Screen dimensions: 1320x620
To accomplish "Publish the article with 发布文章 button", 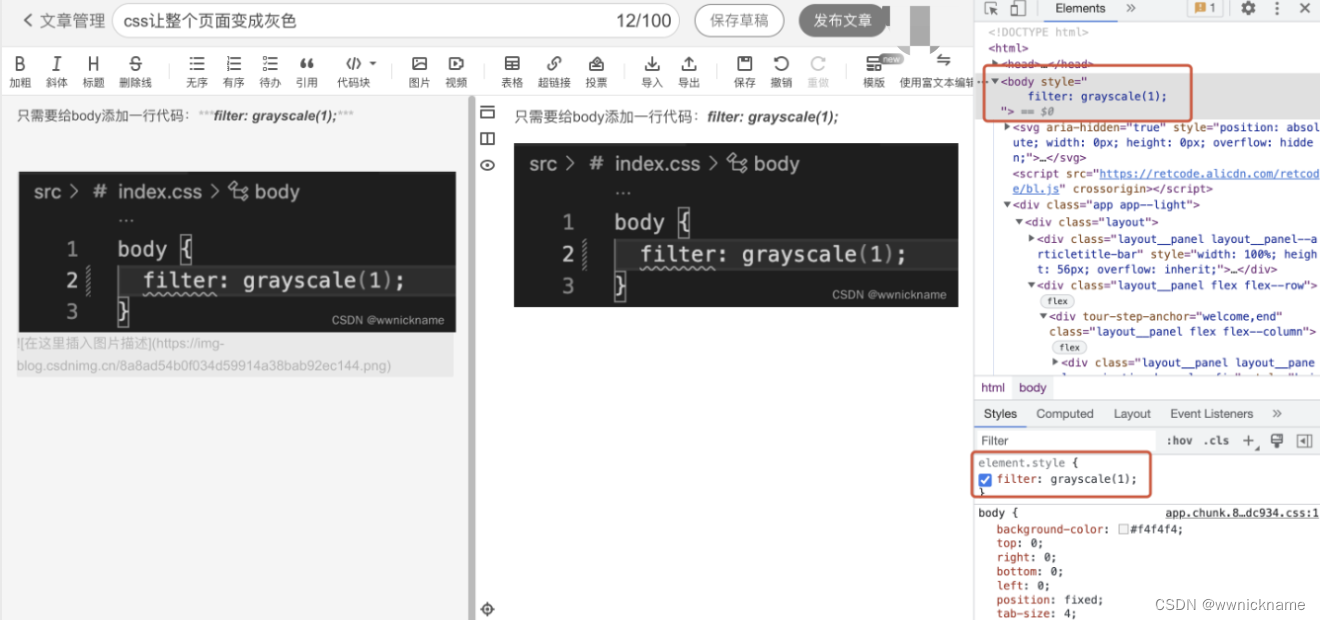I will pos(843,19).
